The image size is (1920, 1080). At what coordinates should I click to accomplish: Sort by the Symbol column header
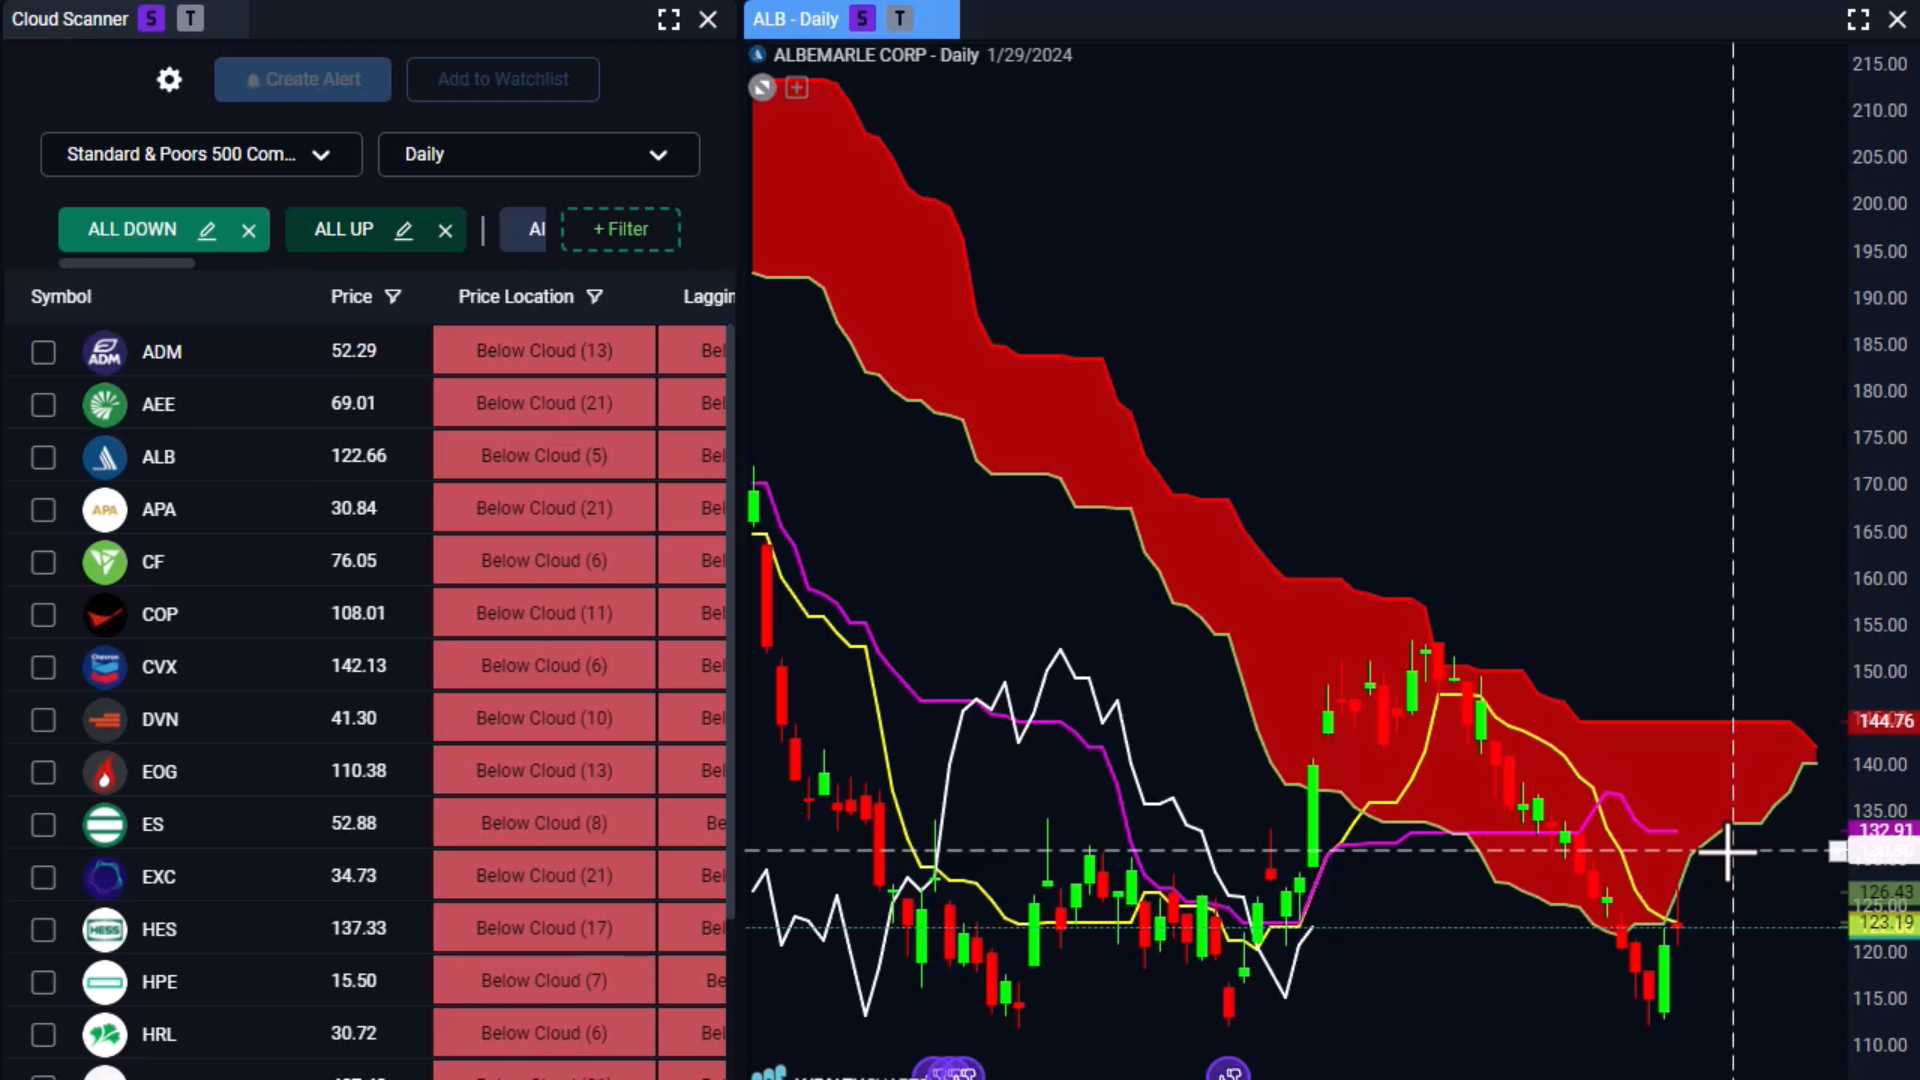click(x=61, y=297)
